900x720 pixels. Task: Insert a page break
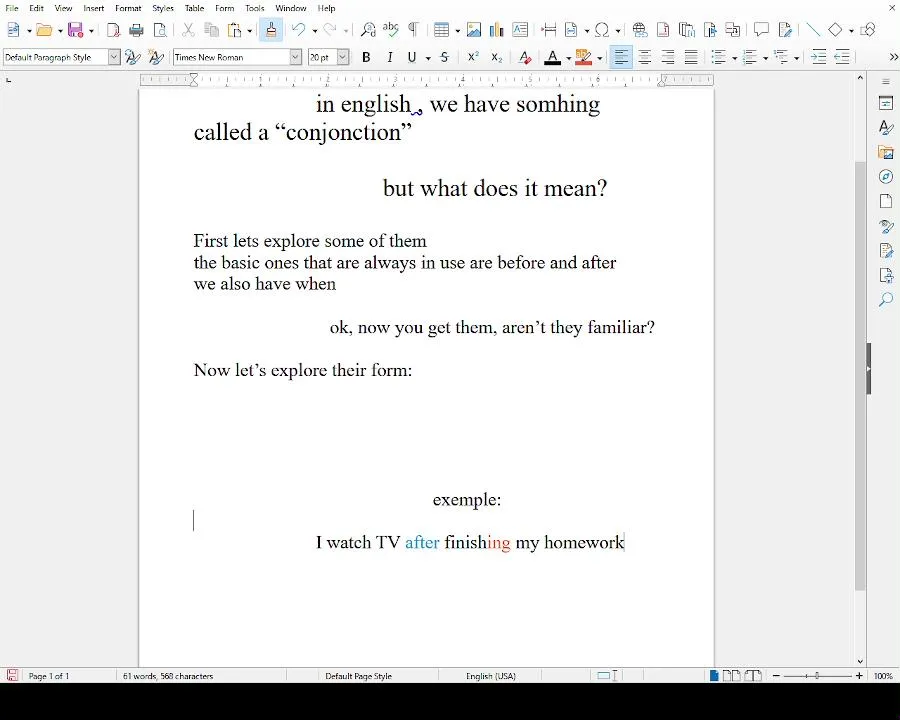pos(549,30)
